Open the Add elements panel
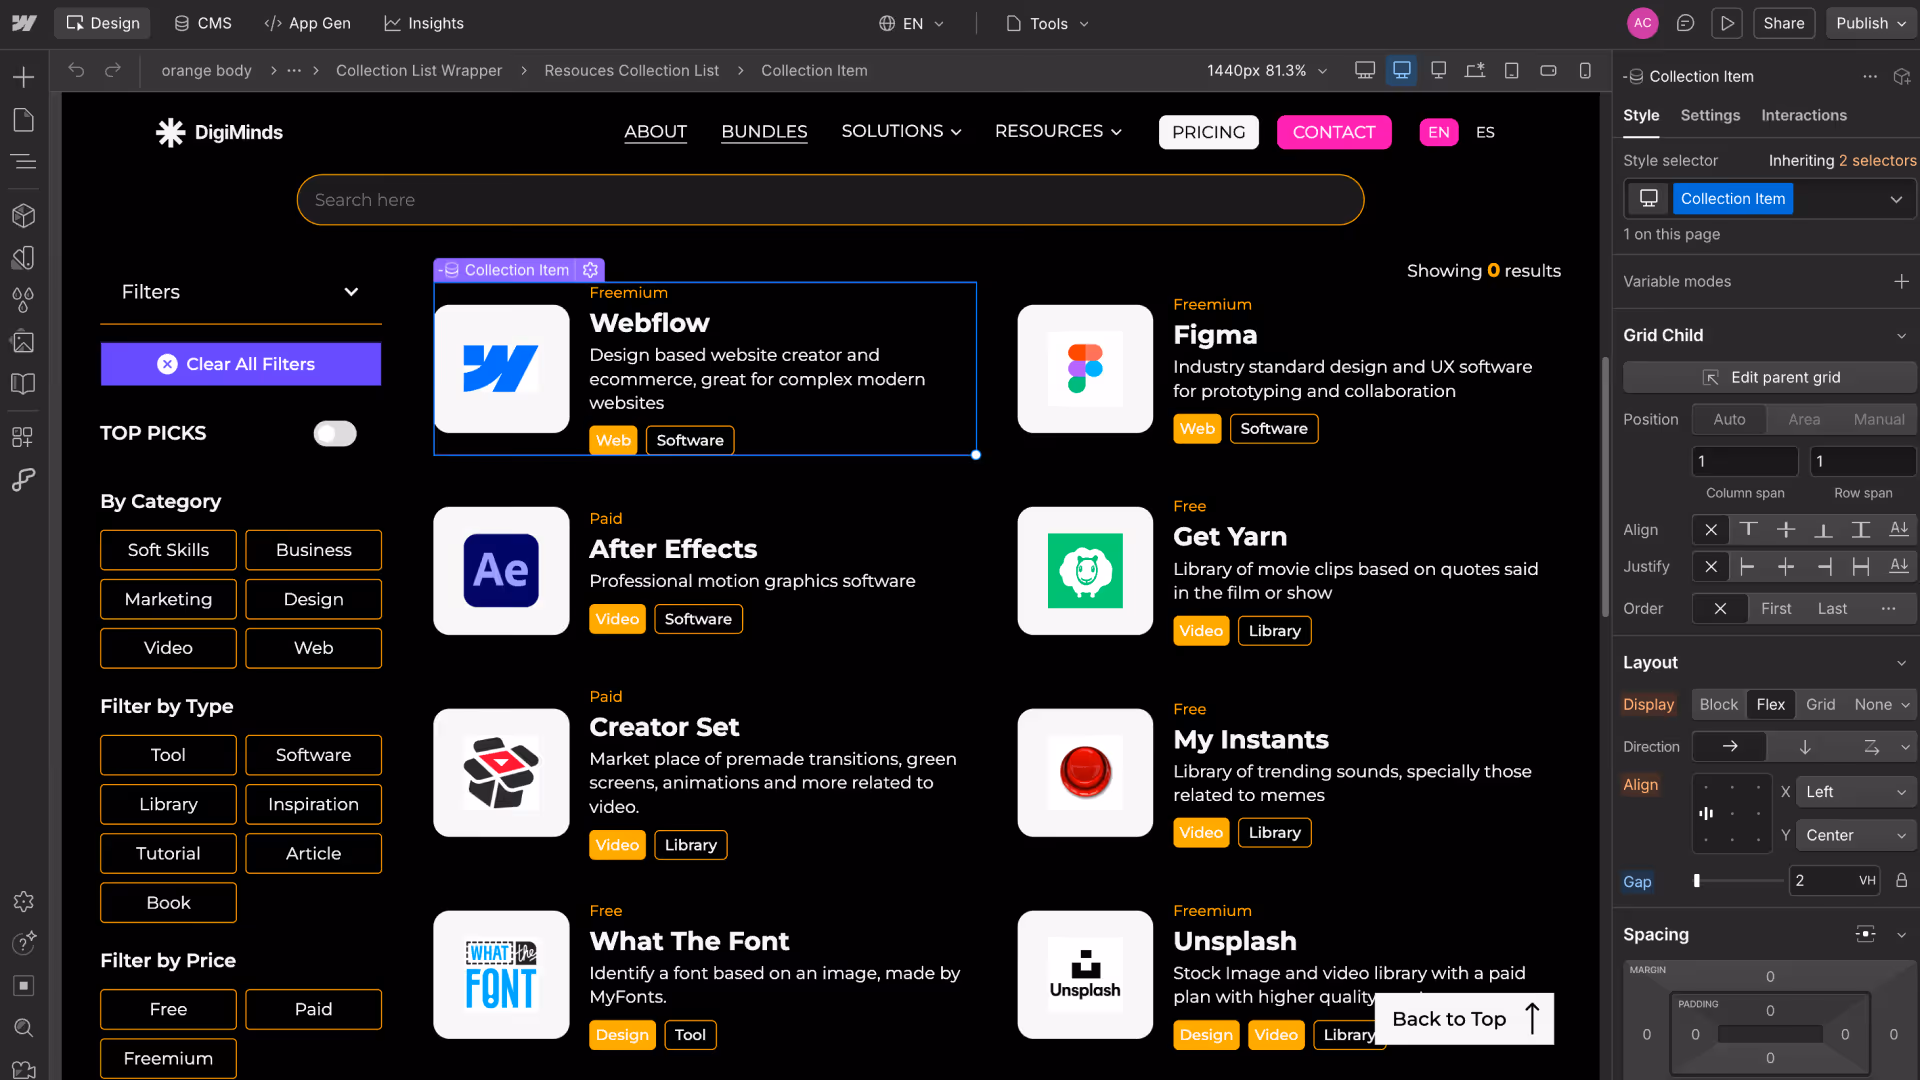Viewport: 1920px width, 1080px height. coord(24,77)
